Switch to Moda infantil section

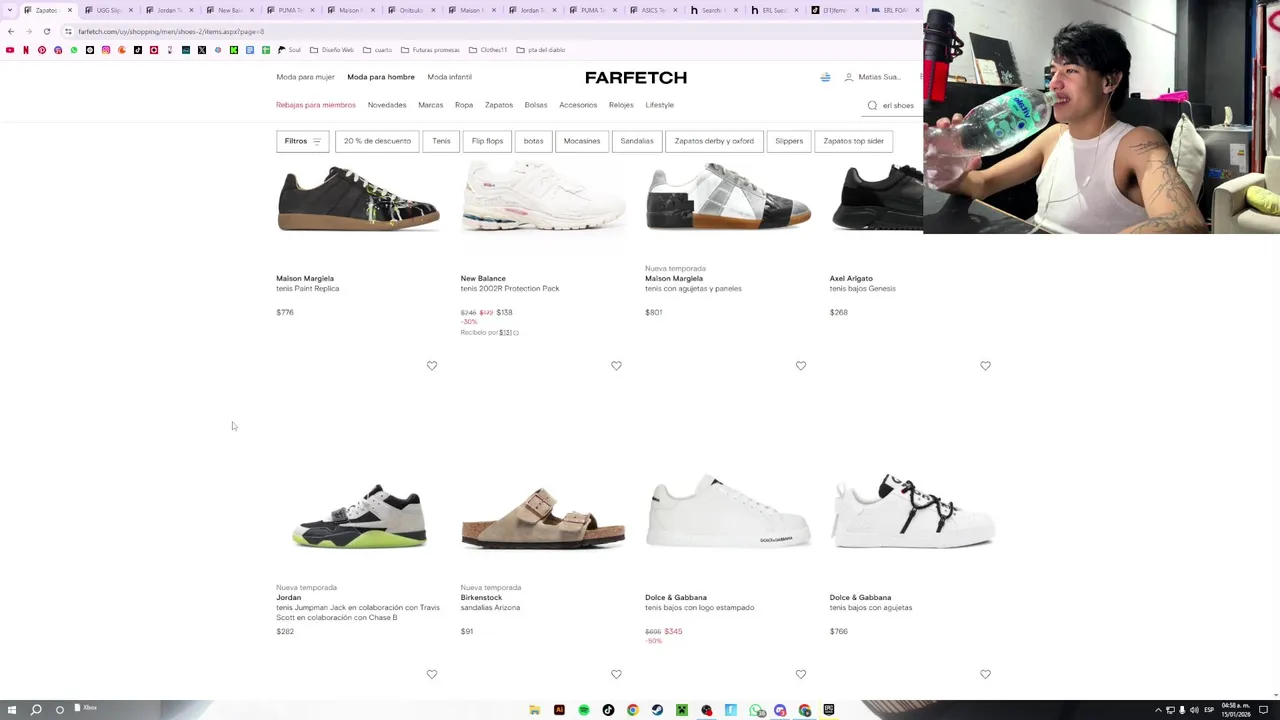tap(449, 77)
